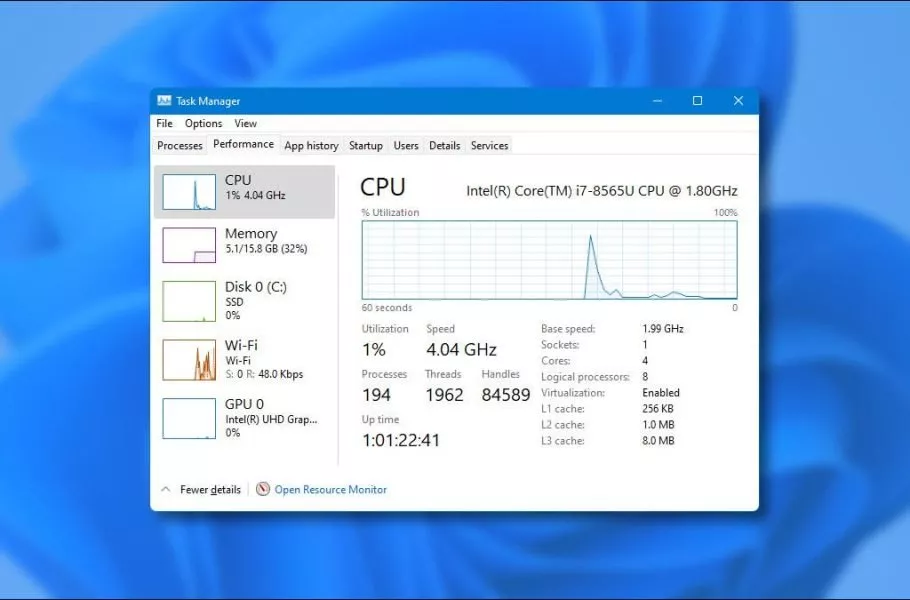910x600 pixels.
Task: Click the 4.04 GHz speed value
Action: pyautogui.click(x=461, y=349)
